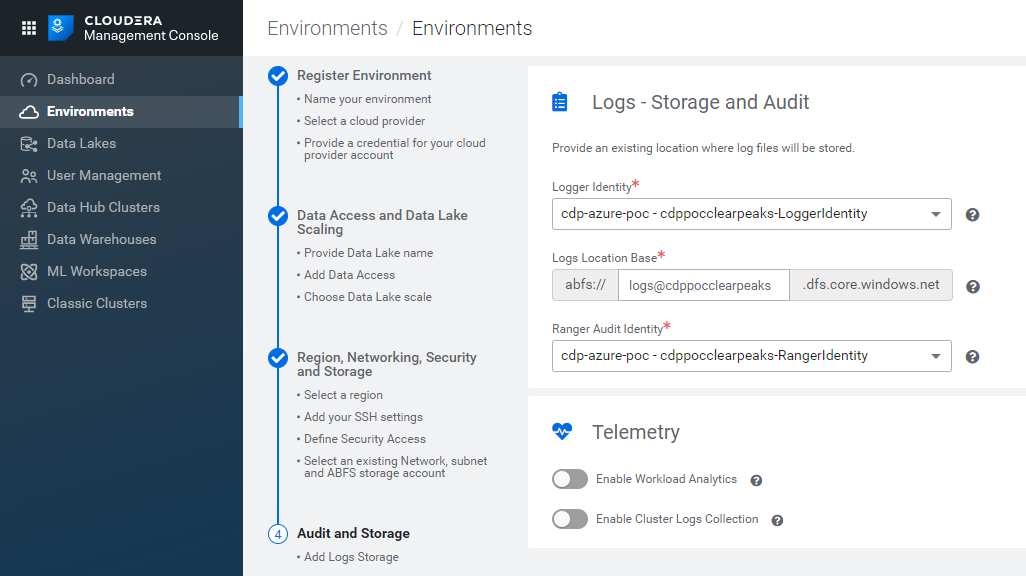Click Data Access and Data Lake Scaling checkmark
1026x576 pixels.
tap(278, 216)
